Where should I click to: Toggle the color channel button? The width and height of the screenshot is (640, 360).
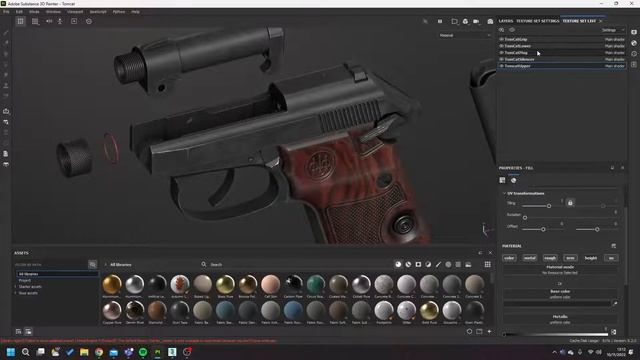pos(509,258)
